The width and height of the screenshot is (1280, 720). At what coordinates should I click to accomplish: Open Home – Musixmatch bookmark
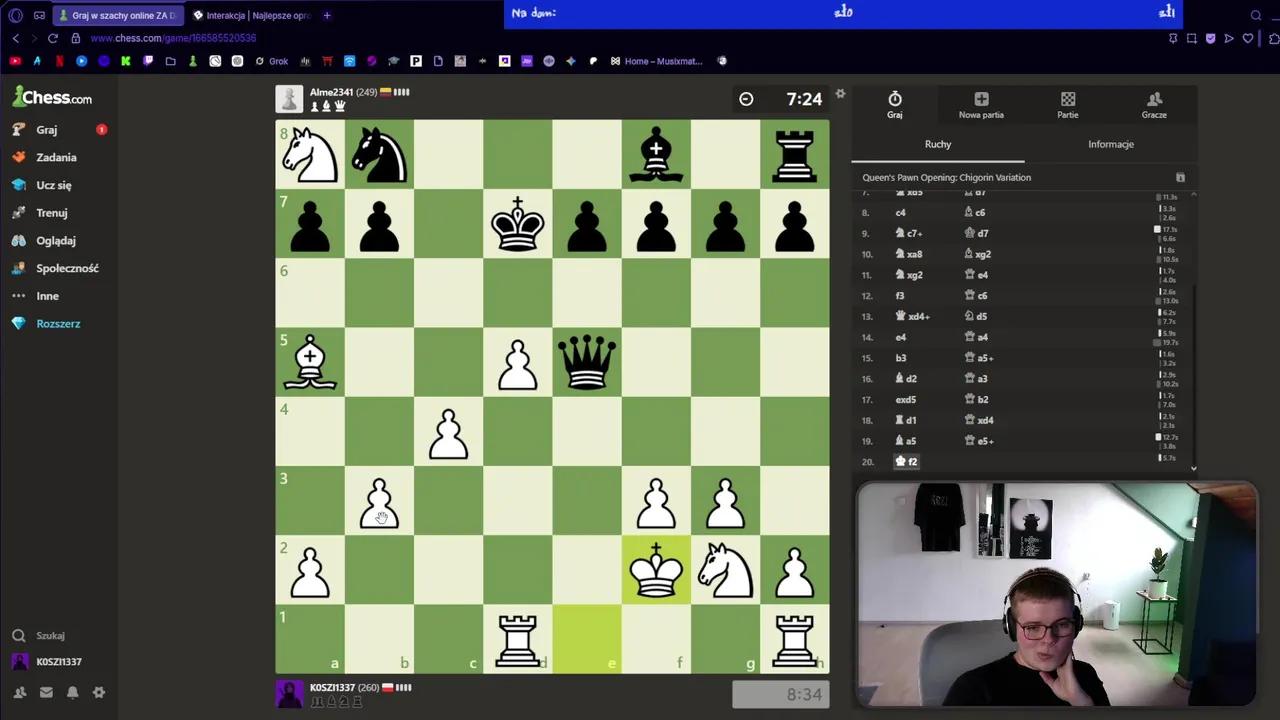pyautogui.click(x=656, y=61)
